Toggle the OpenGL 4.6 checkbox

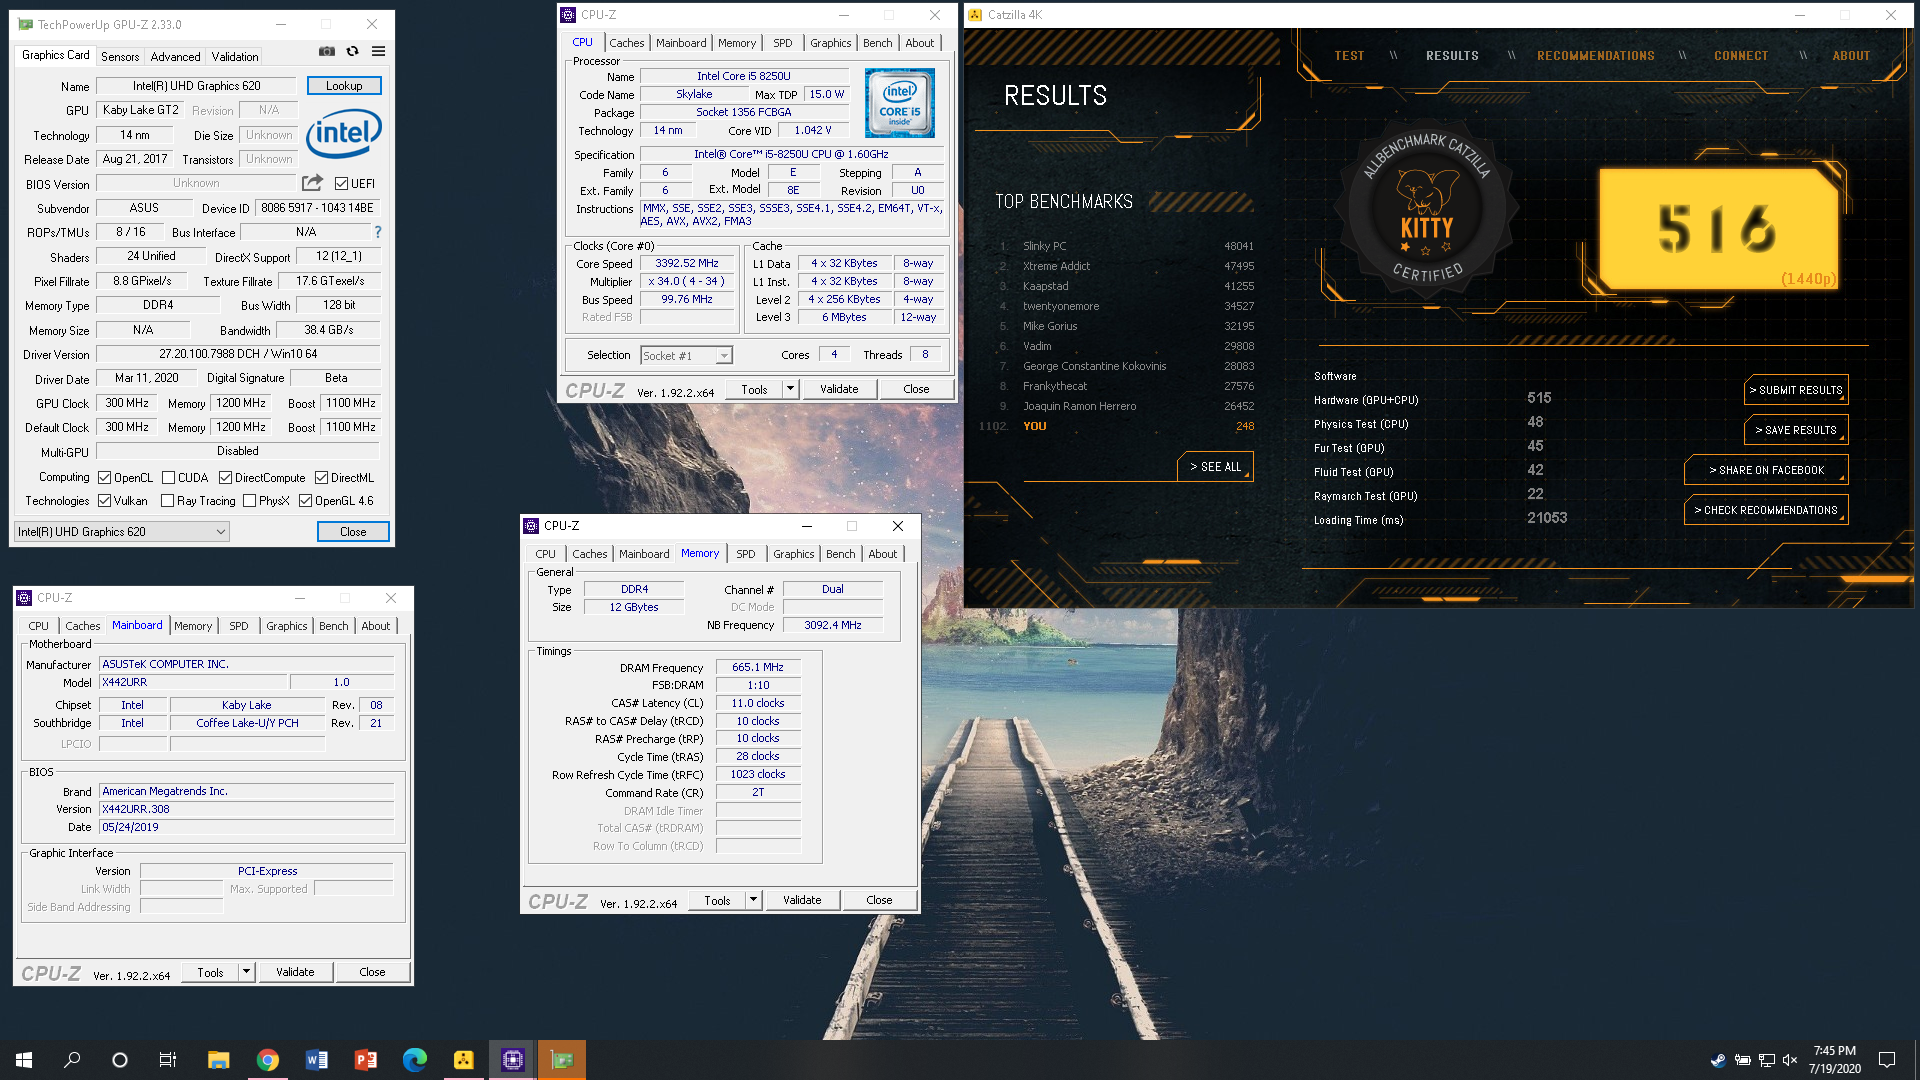tap(305, 501)
